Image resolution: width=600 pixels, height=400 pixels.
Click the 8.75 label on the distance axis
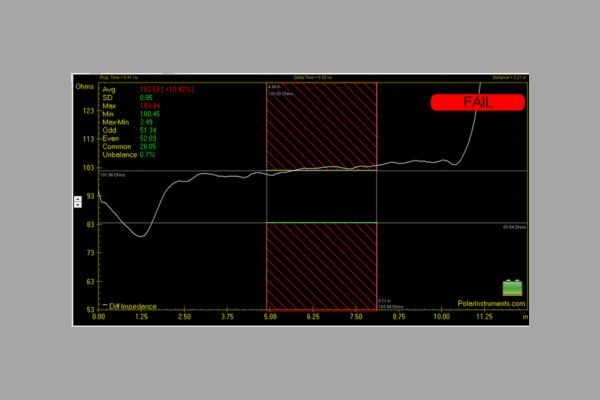pyautogui.click(x=399, y=317)
